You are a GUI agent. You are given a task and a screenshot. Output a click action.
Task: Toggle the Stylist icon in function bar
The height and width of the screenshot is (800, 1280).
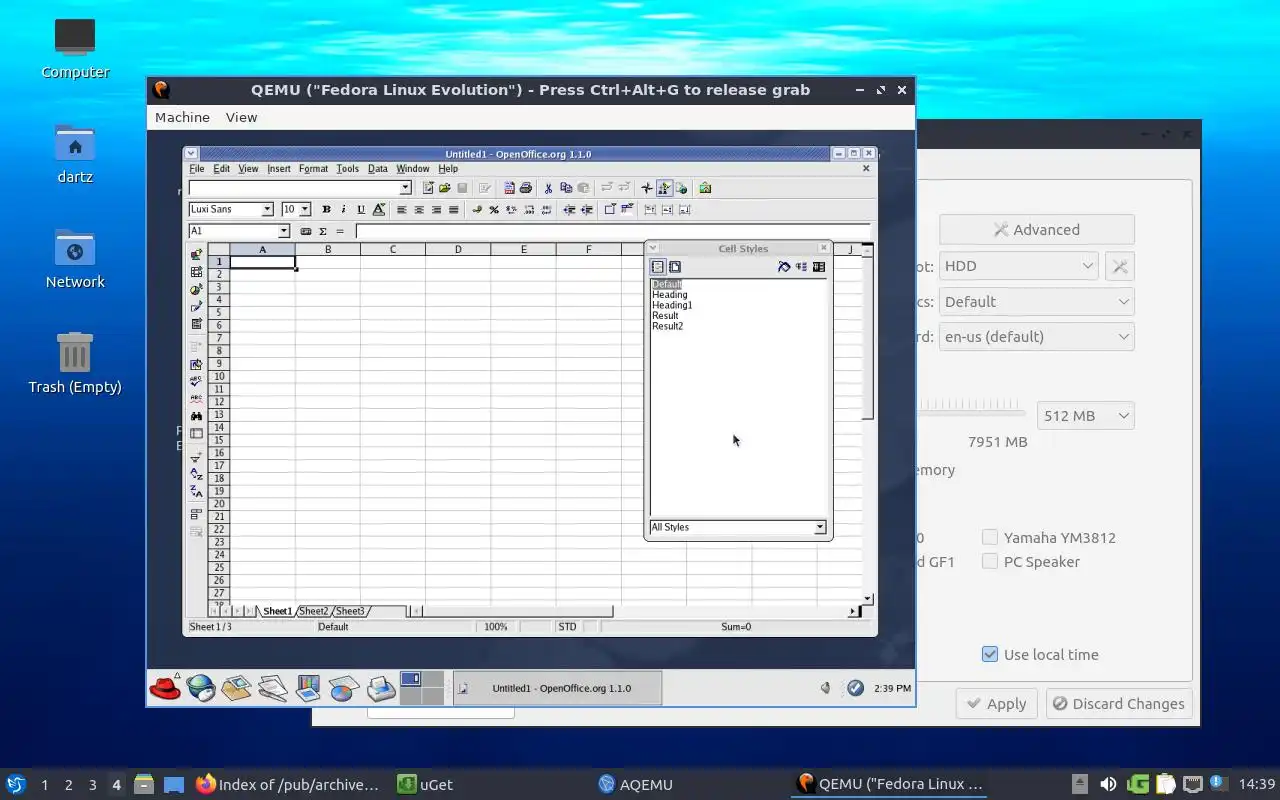pos(664,188)
